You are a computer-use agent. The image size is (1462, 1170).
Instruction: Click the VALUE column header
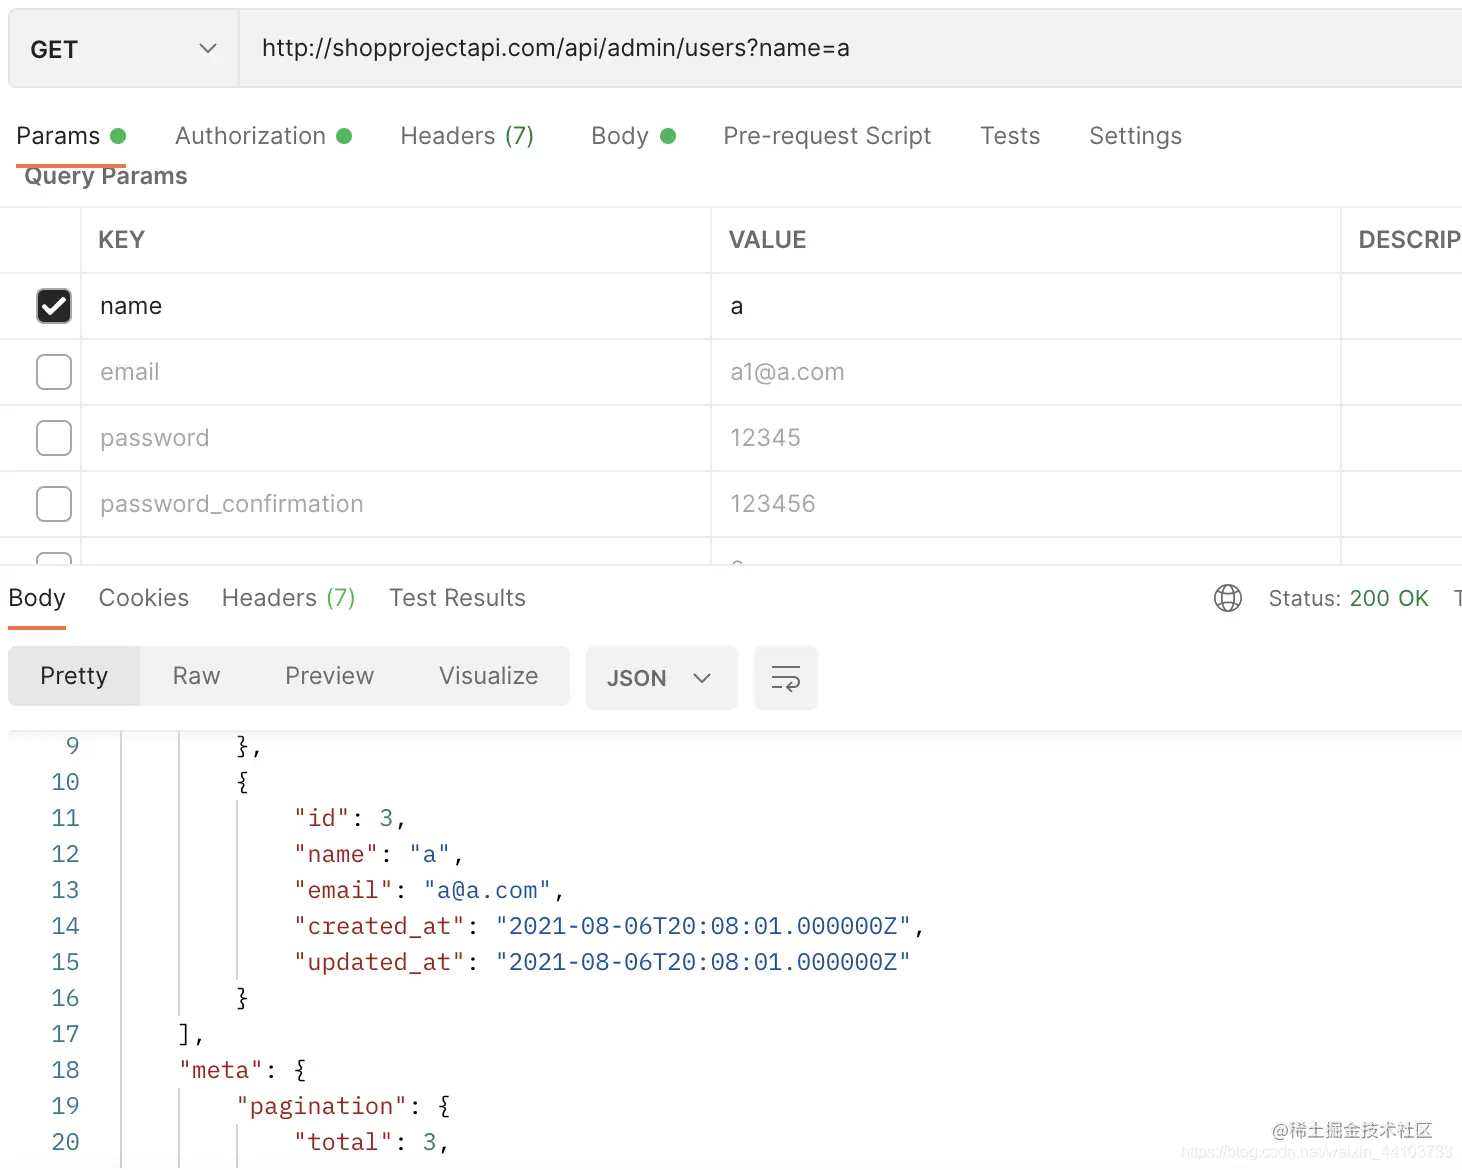[767, 240]
